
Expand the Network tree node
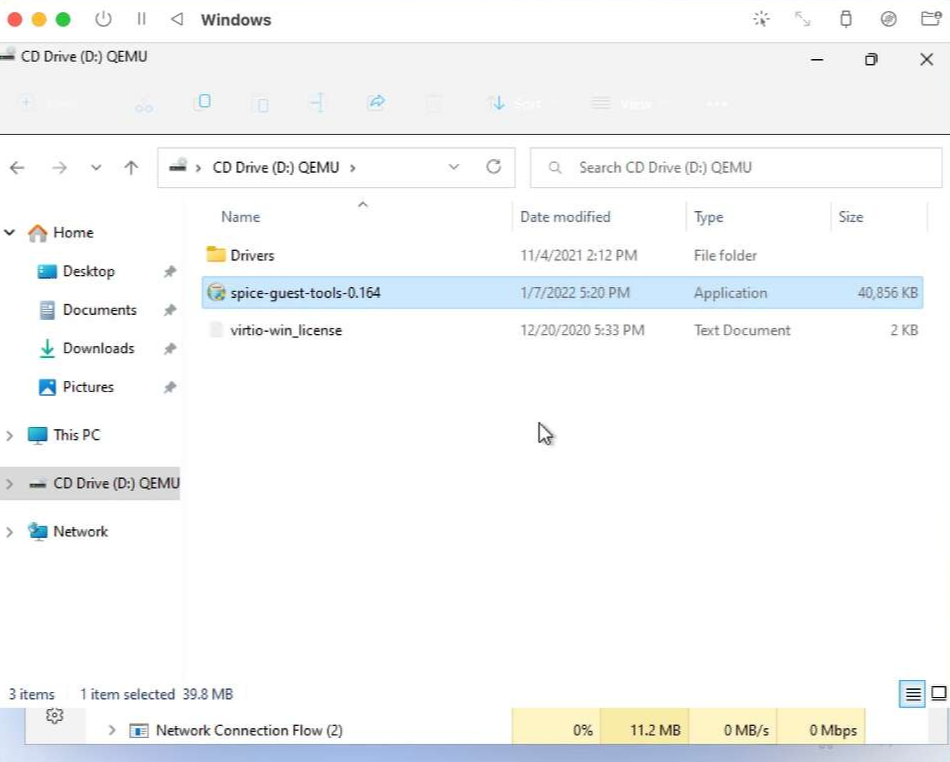(10, 532)
